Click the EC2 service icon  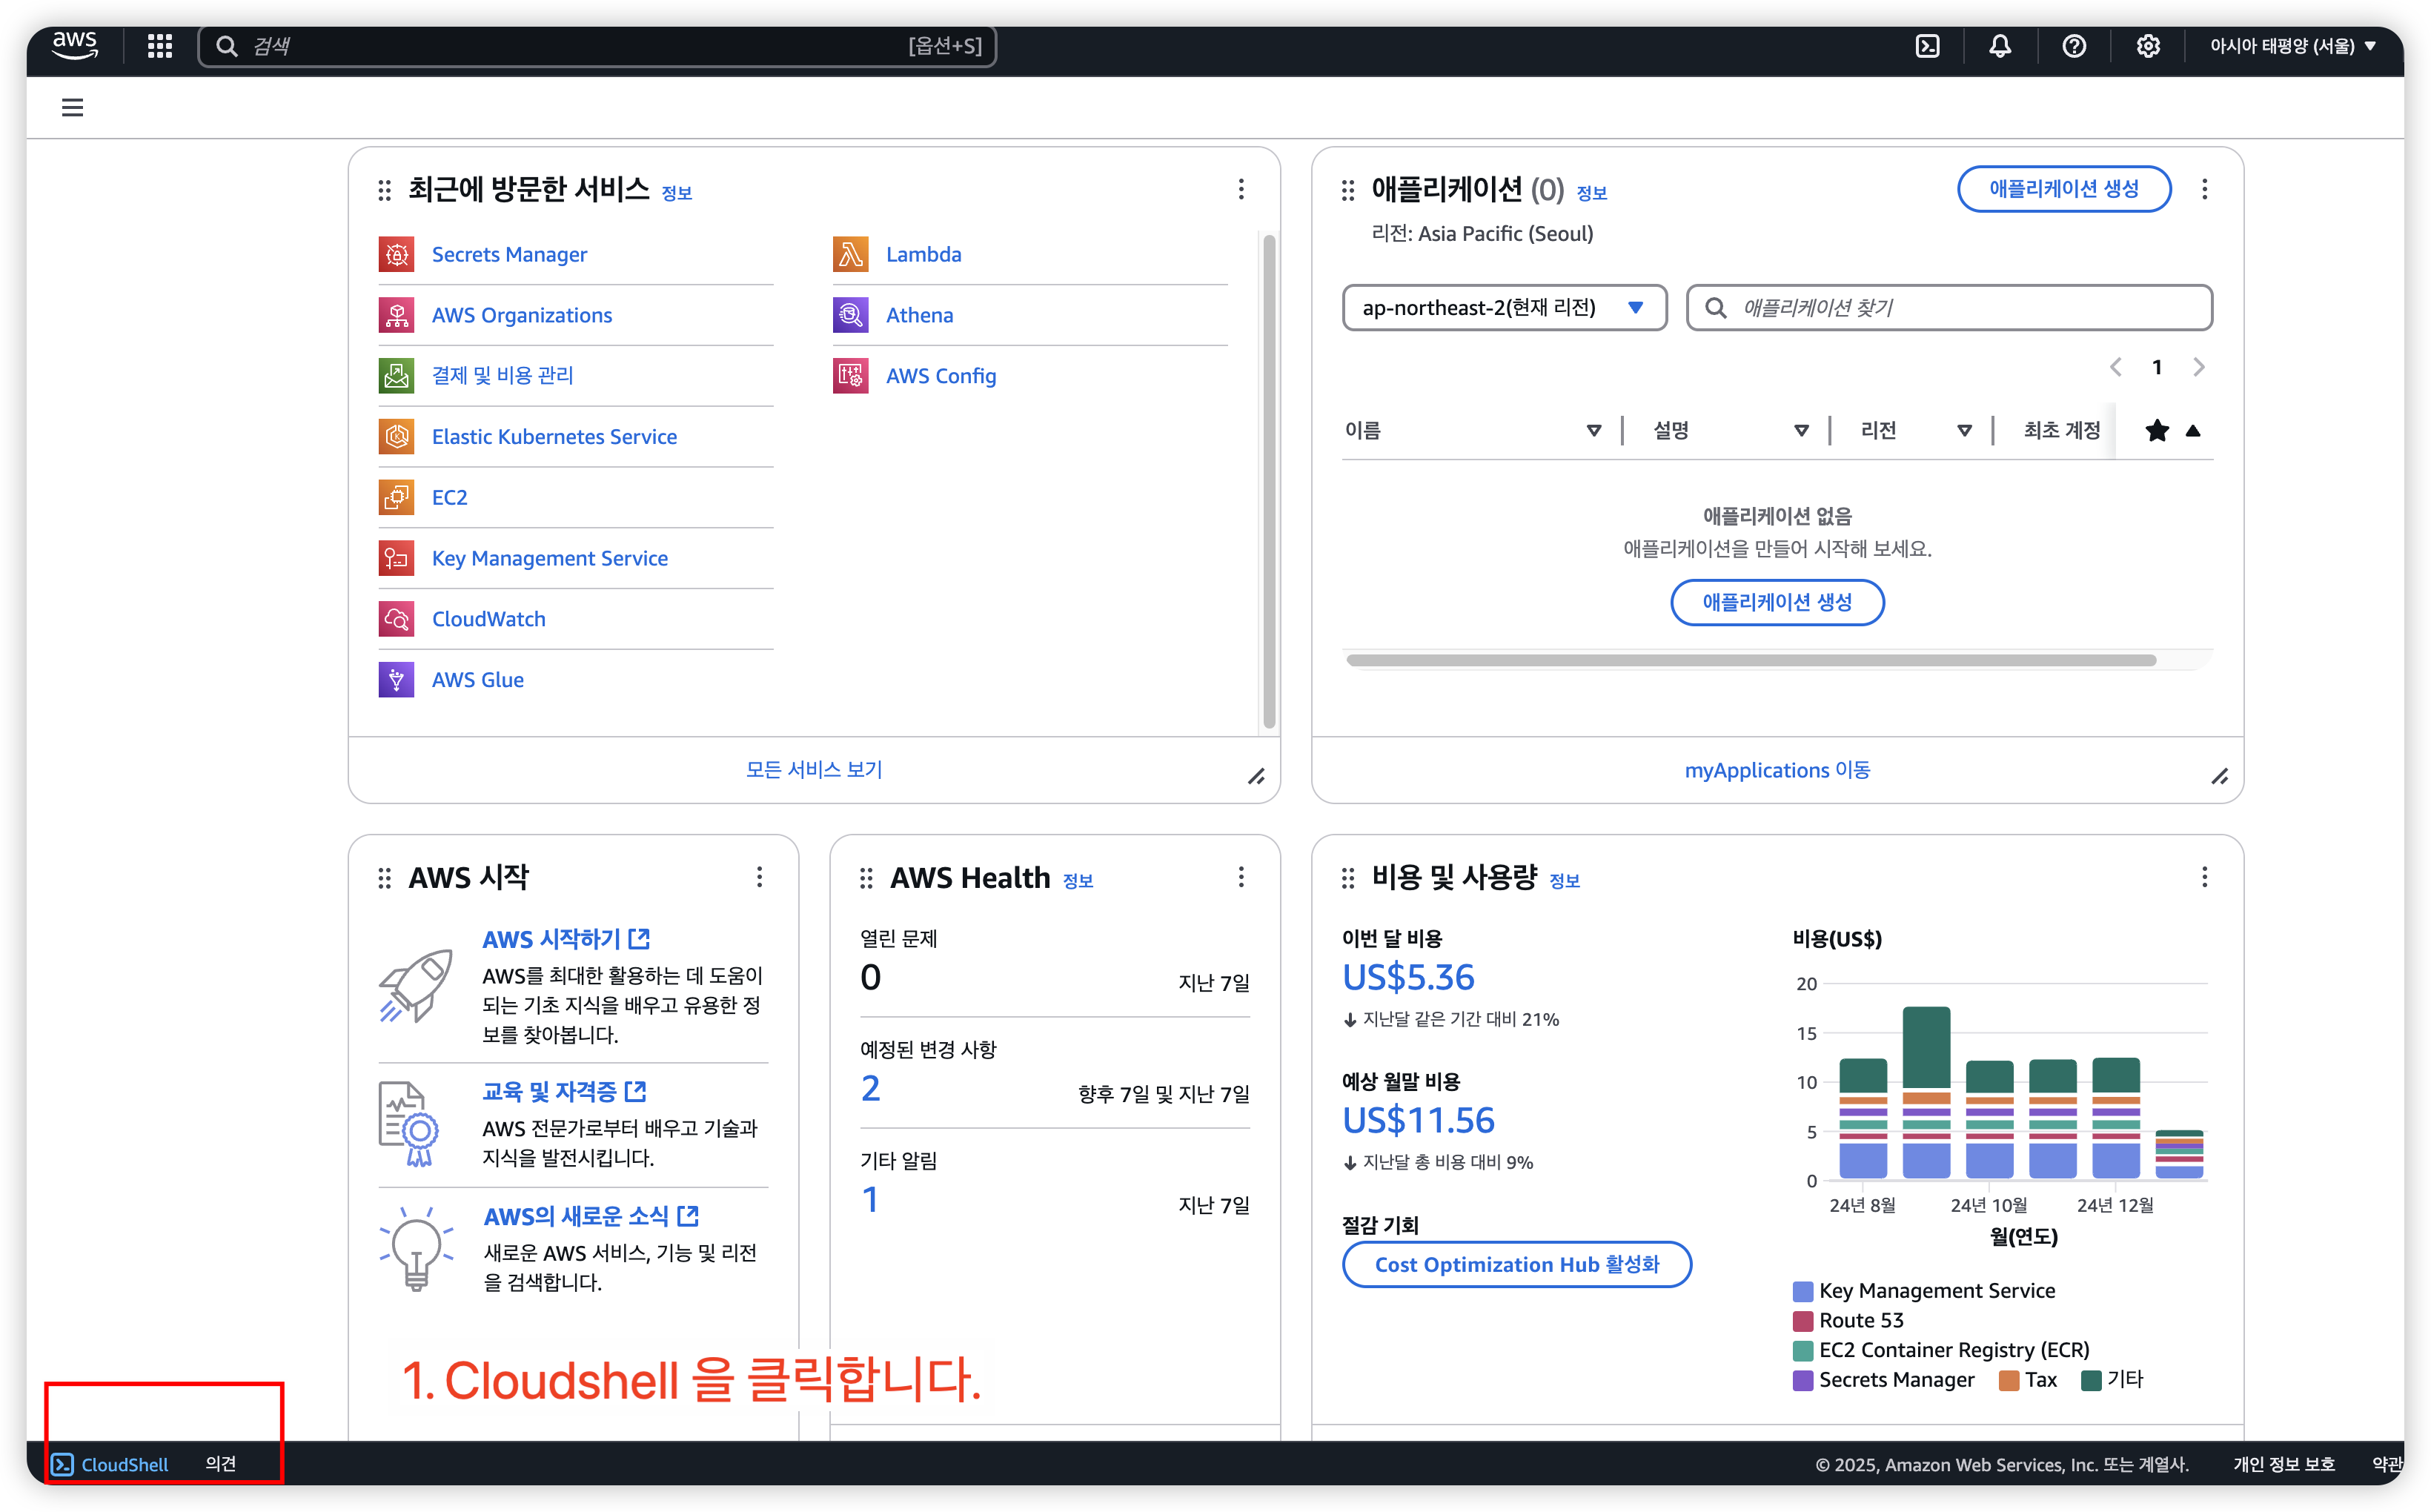point(396,497)
